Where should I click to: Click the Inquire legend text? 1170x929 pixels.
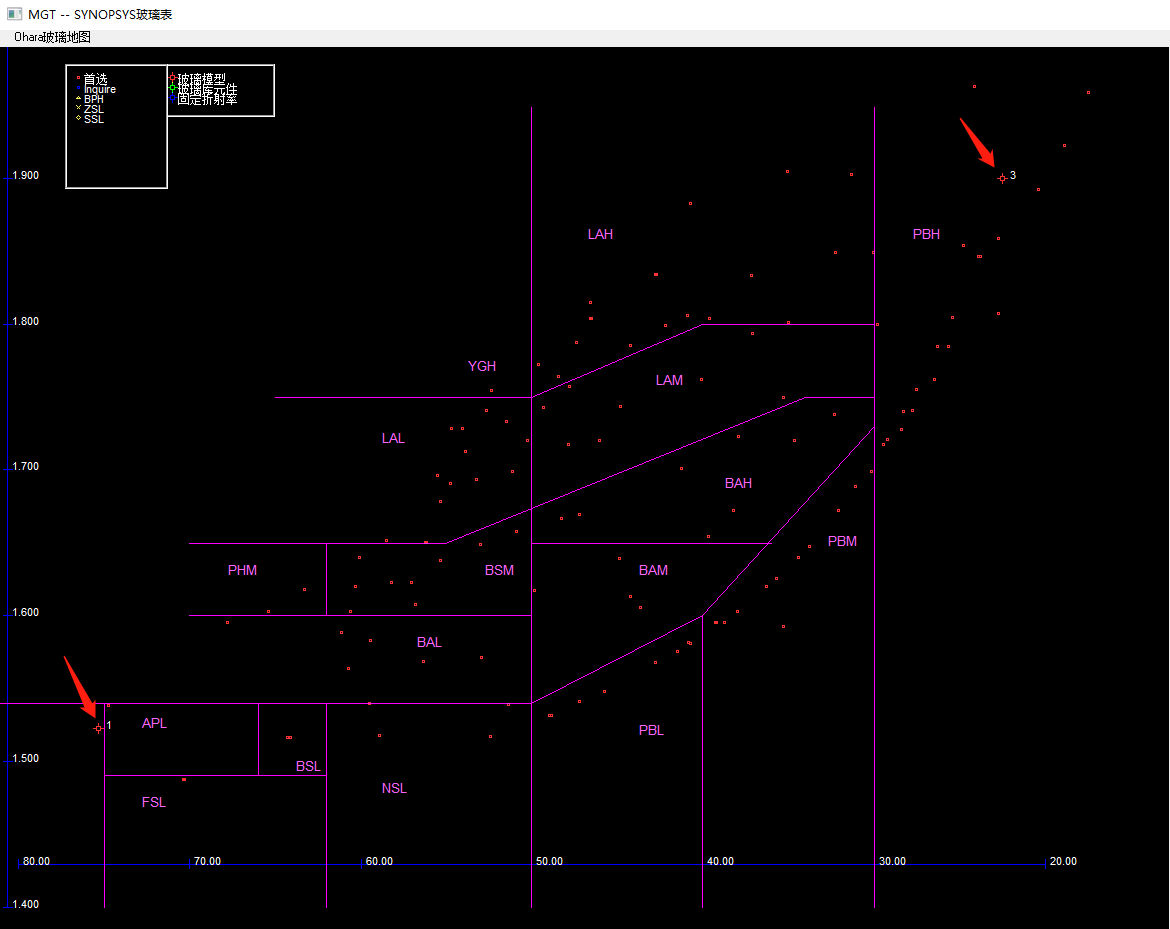tap(100, 89)
